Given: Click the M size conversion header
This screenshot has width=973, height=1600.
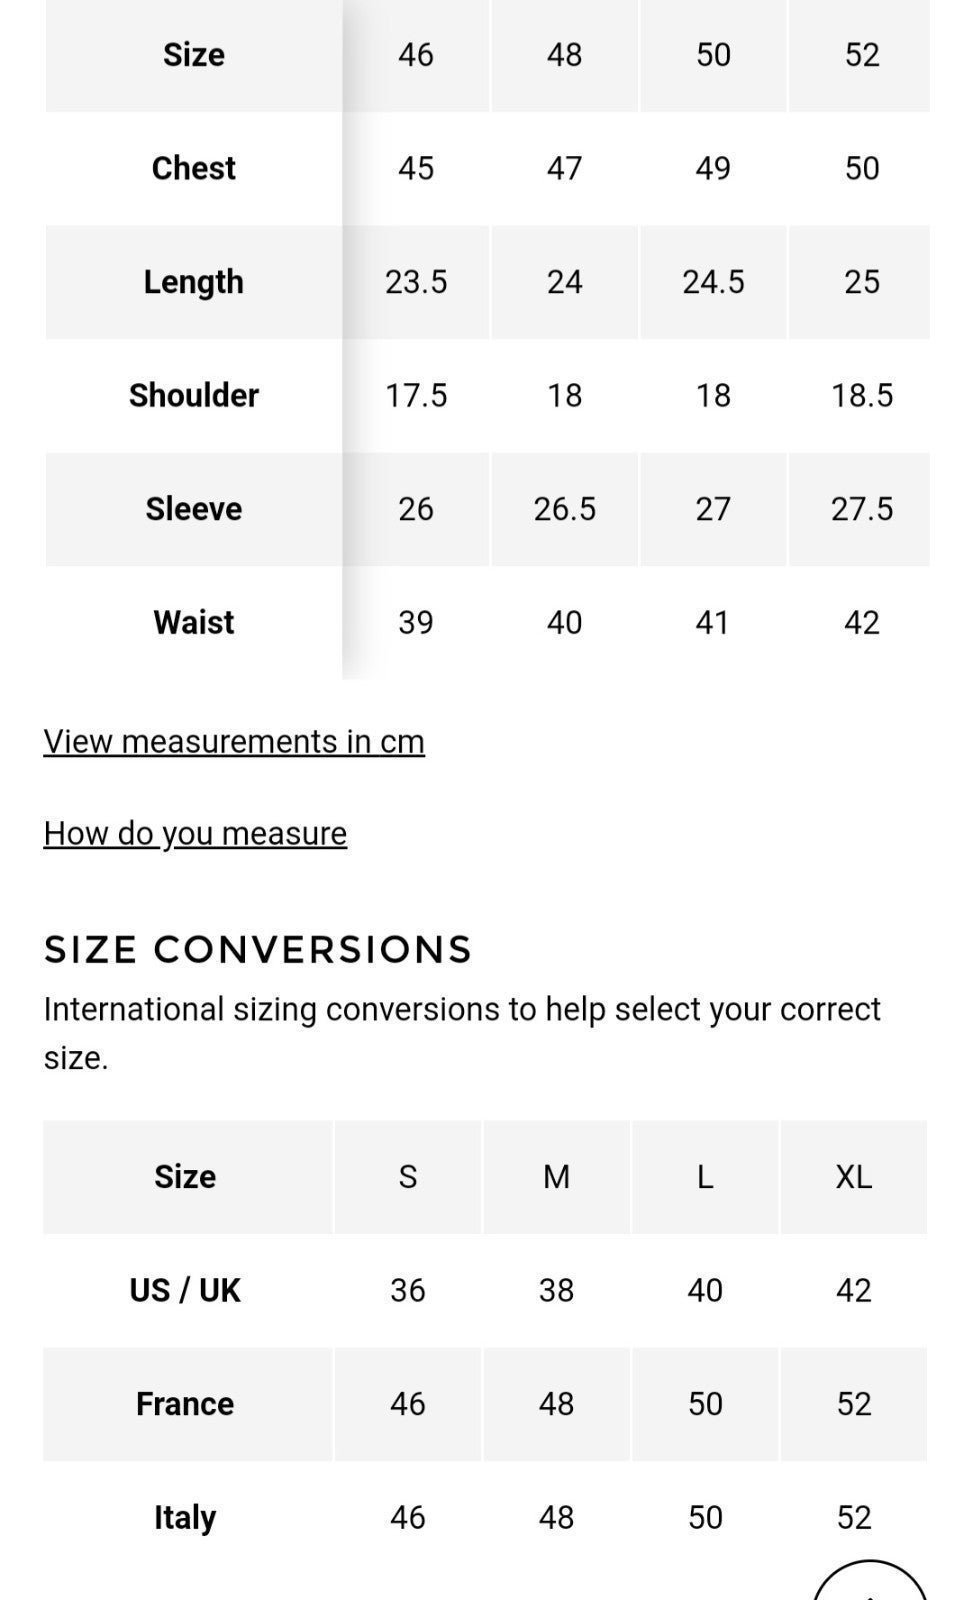Looking at the screenshot, I should click(x=557, y=1177).
